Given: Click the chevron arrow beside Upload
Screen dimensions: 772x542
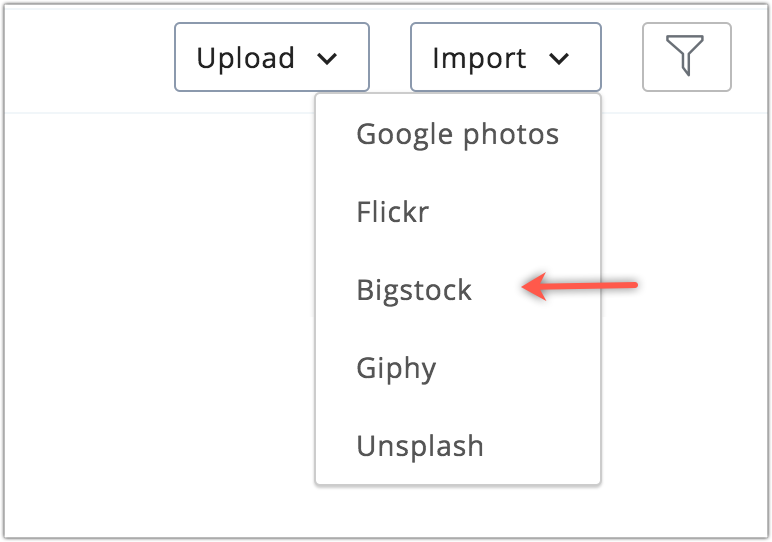Looking at the screenshot, I should [x=327, y=59].
